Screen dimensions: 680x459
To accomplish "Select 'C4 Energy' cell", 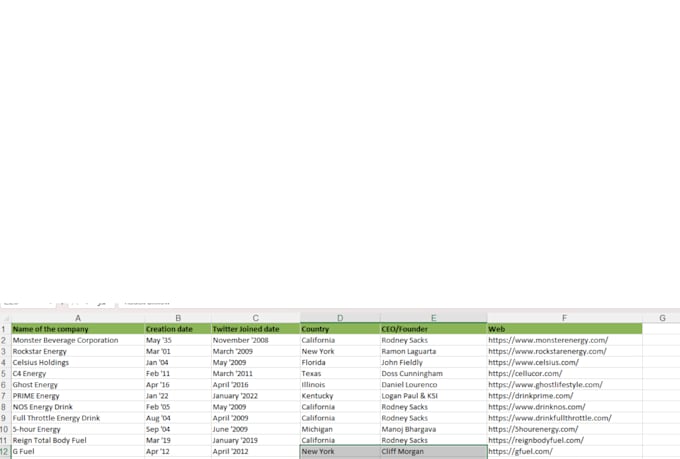I will tap(78, 374).
